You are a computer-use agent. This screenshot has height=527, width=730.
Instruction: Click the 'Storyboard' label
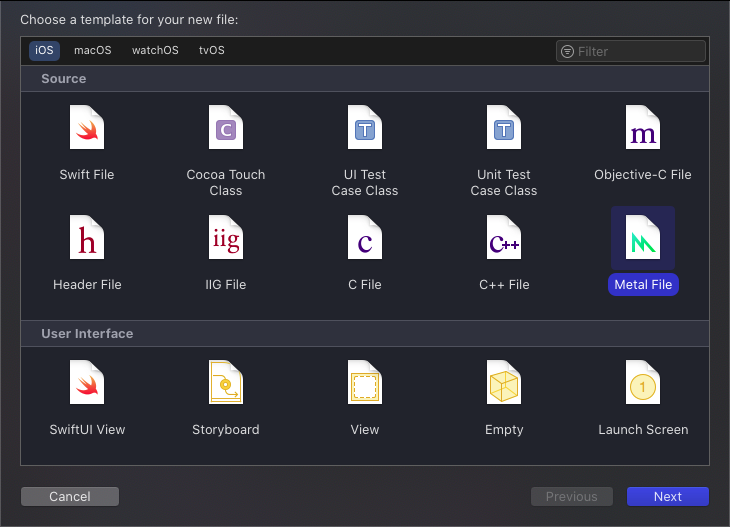(226, 430)
